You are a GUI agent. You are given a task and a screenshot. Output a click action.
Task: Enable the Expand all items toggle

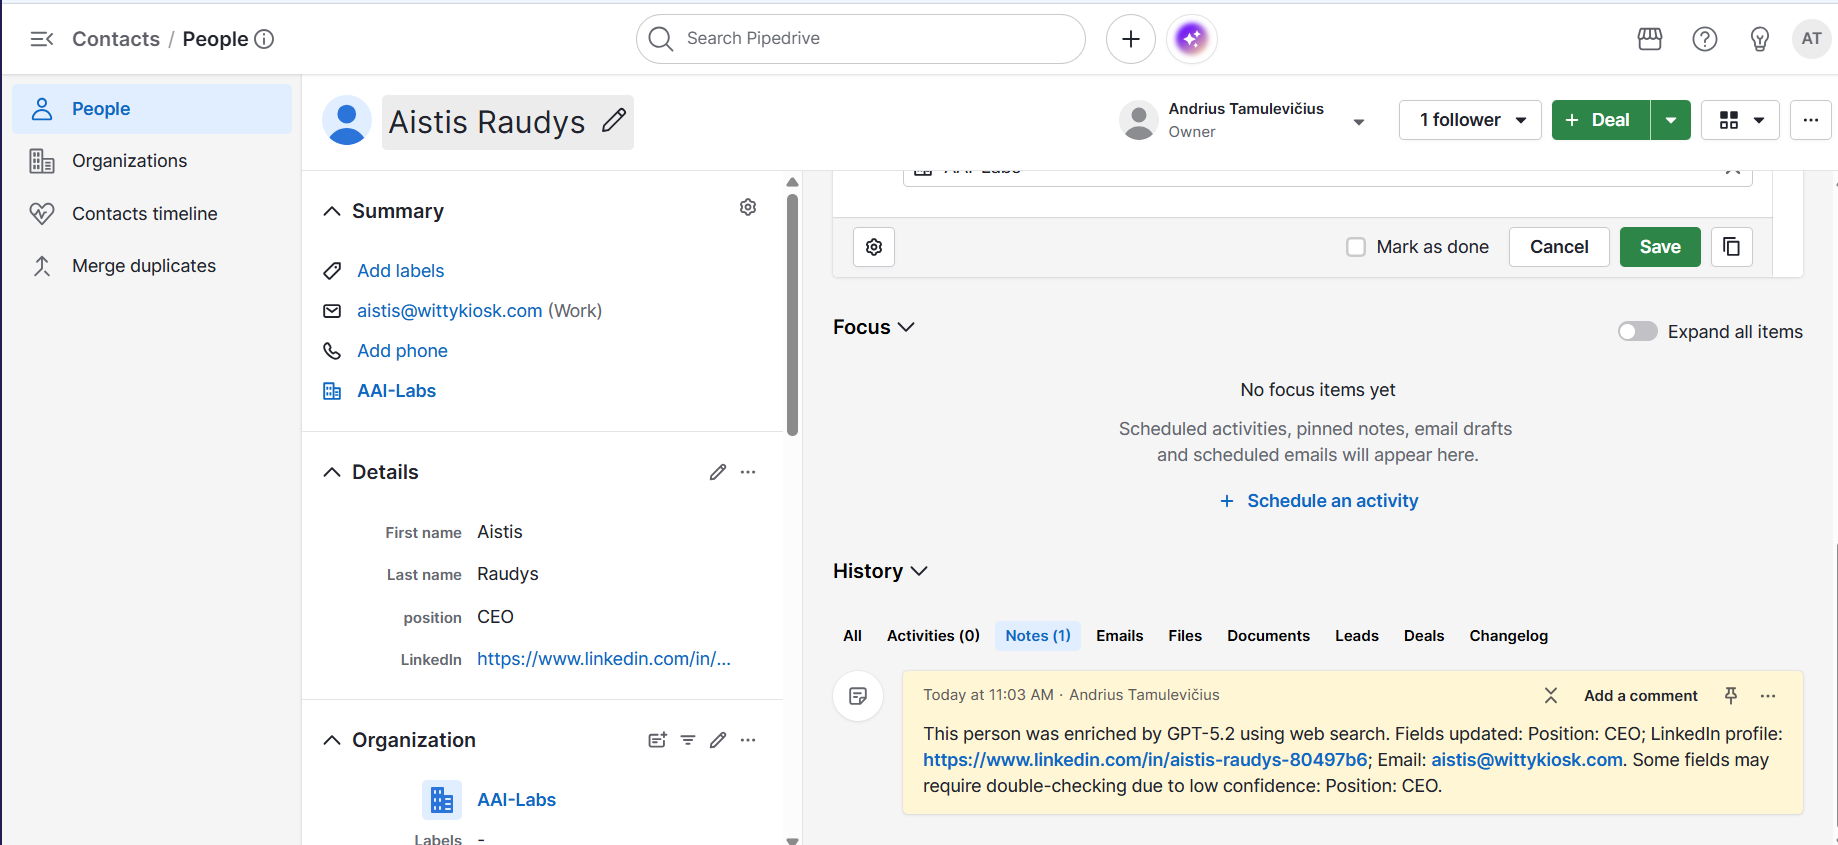click(x=1638, y=331)
